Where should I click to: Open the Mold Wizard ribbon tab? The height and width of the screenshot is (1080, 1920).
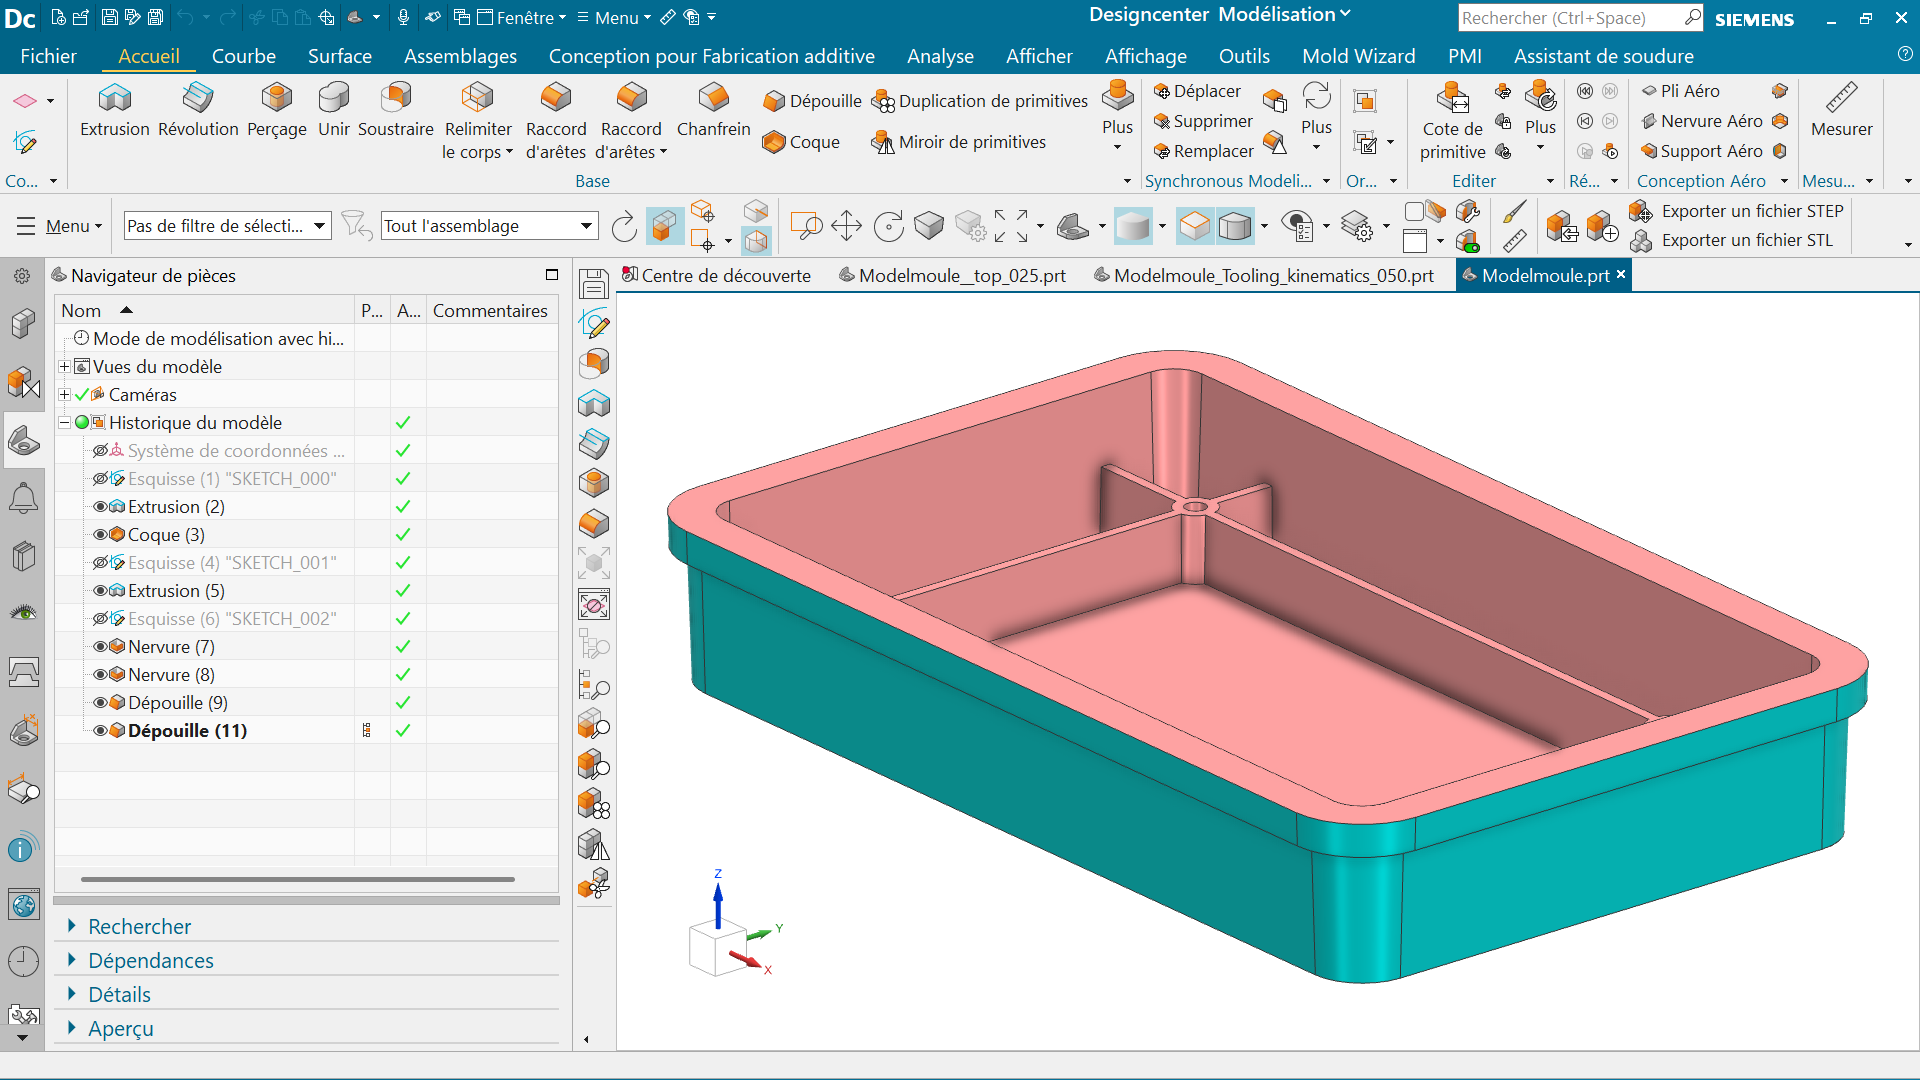point(1358,56)
